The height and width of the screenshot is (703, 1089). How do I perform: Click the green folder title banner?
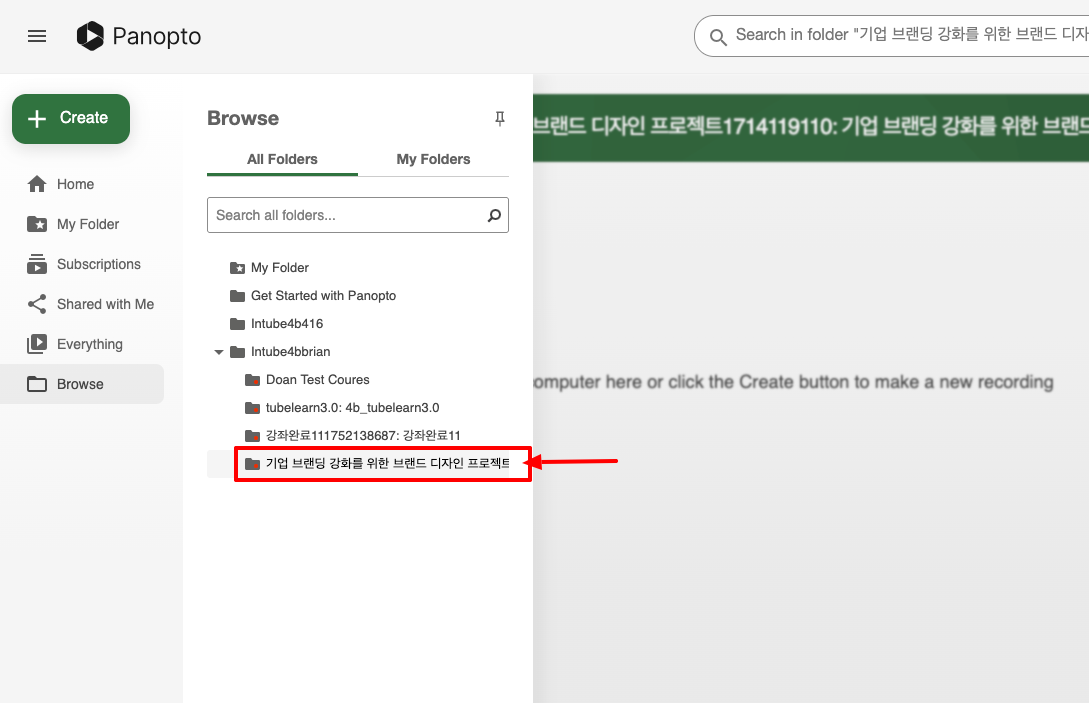click(810, 128)
